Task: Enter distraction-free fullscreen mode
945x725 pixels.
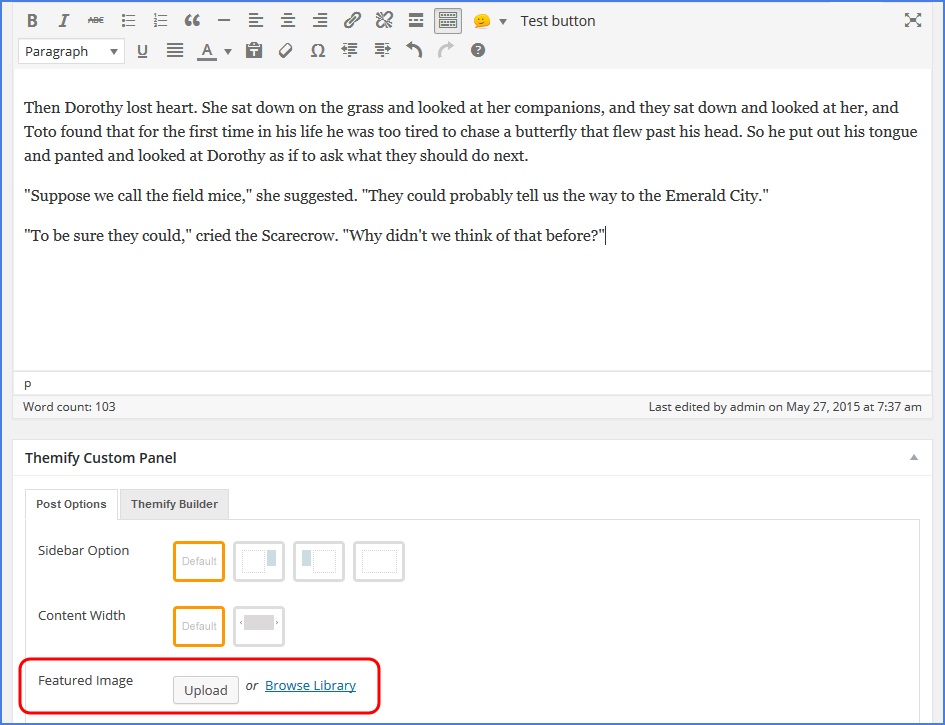Action: (x=912, y=21)
